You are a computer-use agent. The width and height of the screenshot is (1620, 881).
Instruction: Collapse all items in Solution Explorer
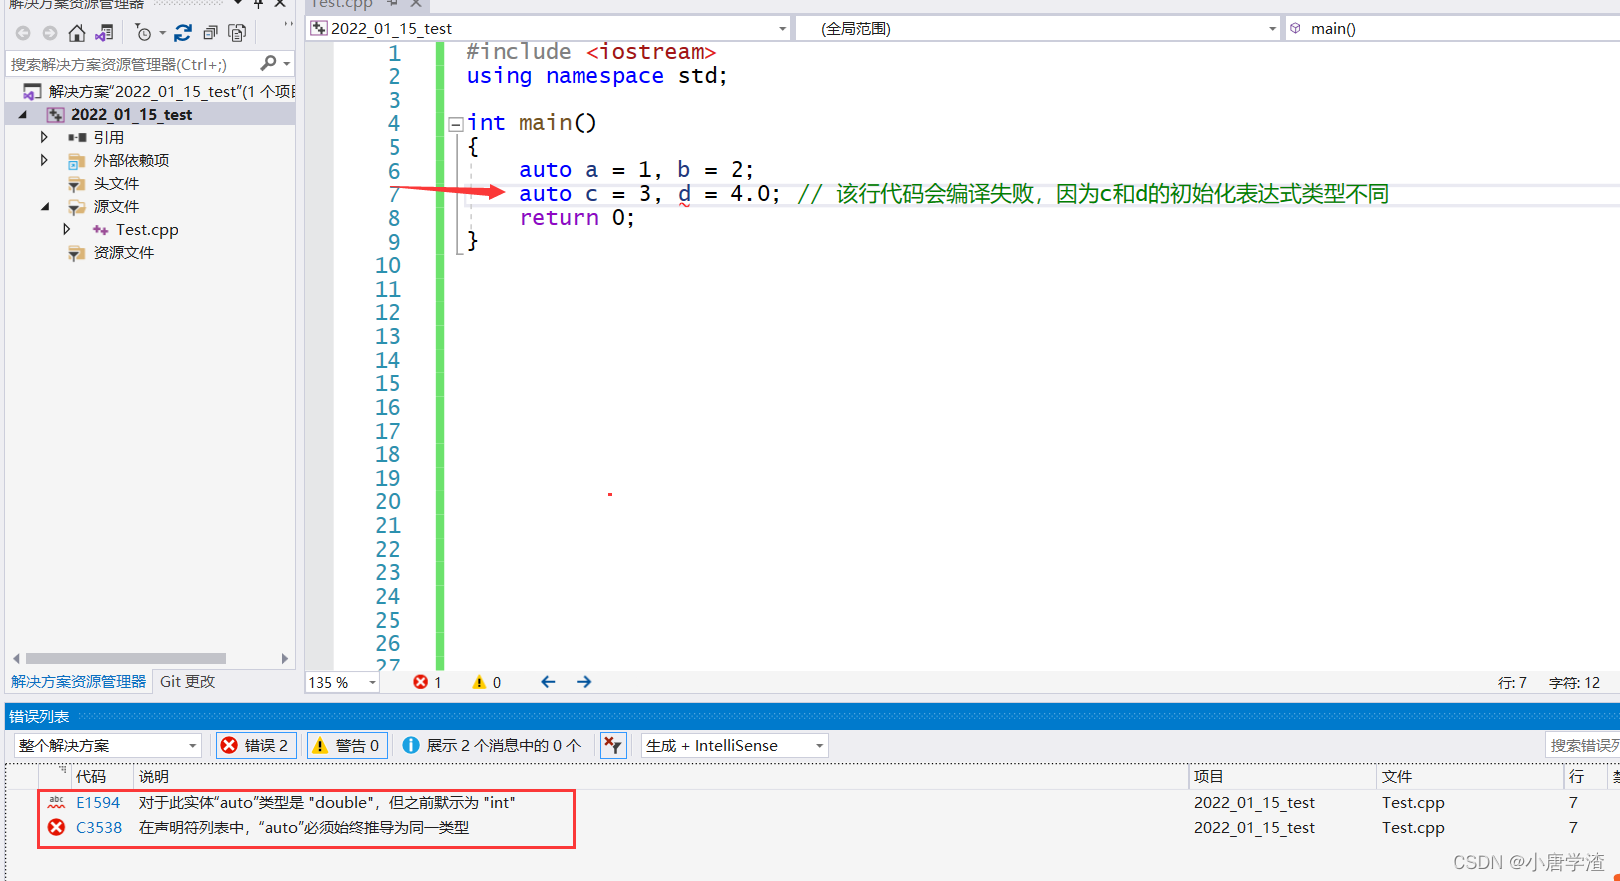[210, 33]
